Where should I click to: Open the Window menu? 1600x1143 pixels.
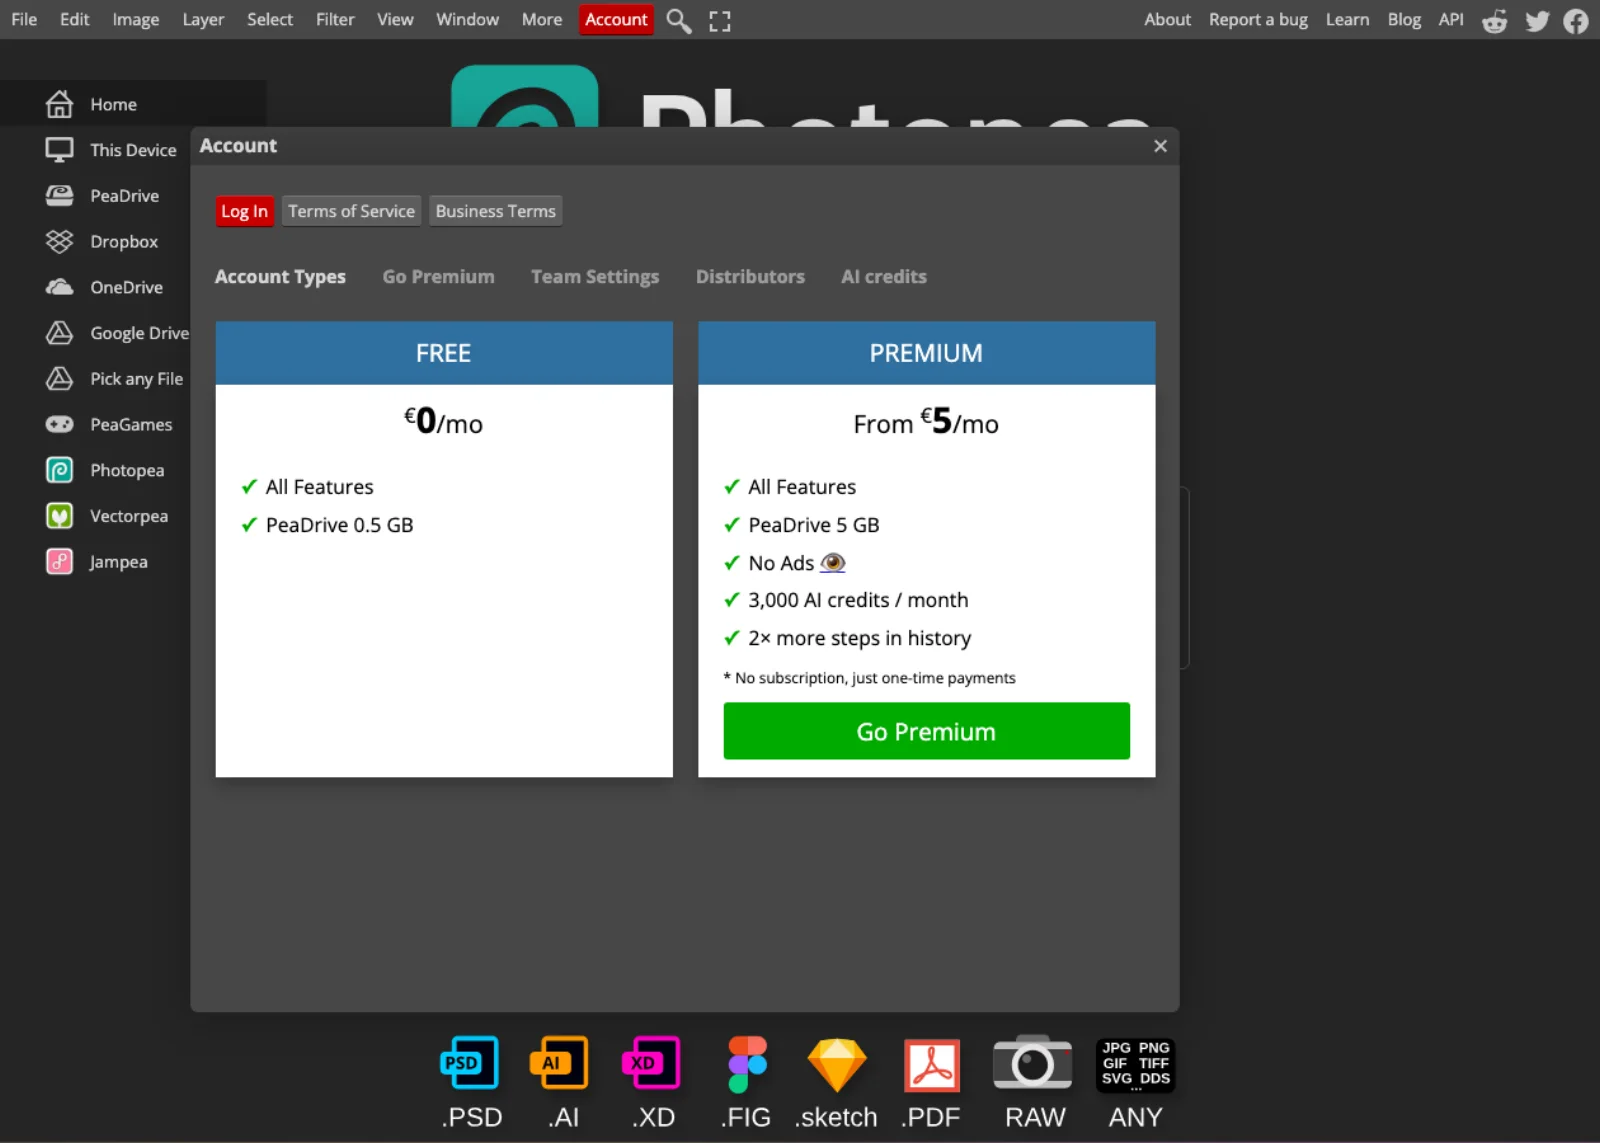(x=467, y=20)
